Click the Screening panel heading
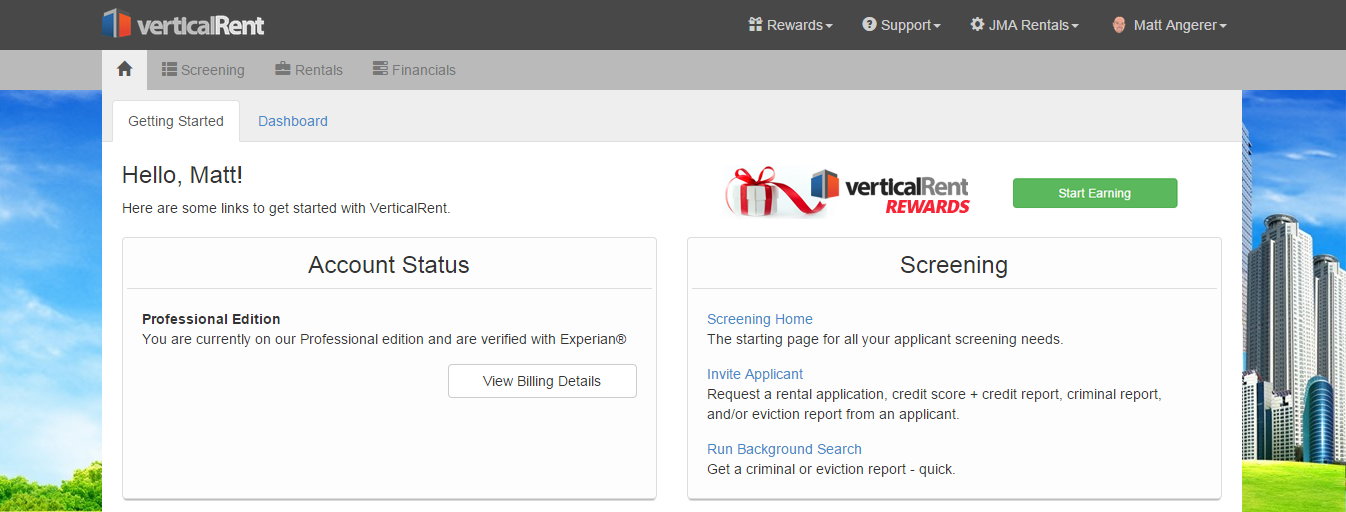The image size is (1346, 512). [954, 265]
